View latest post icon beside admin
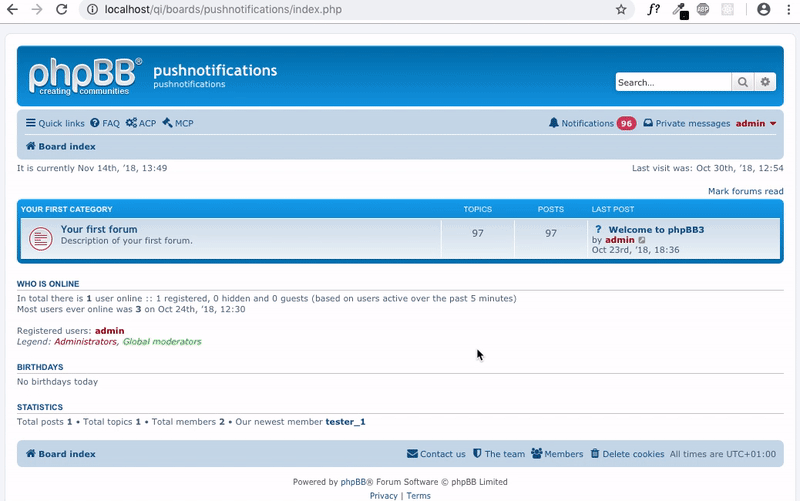The height and width of the screenshot is (501, 800). pos(642,240)
